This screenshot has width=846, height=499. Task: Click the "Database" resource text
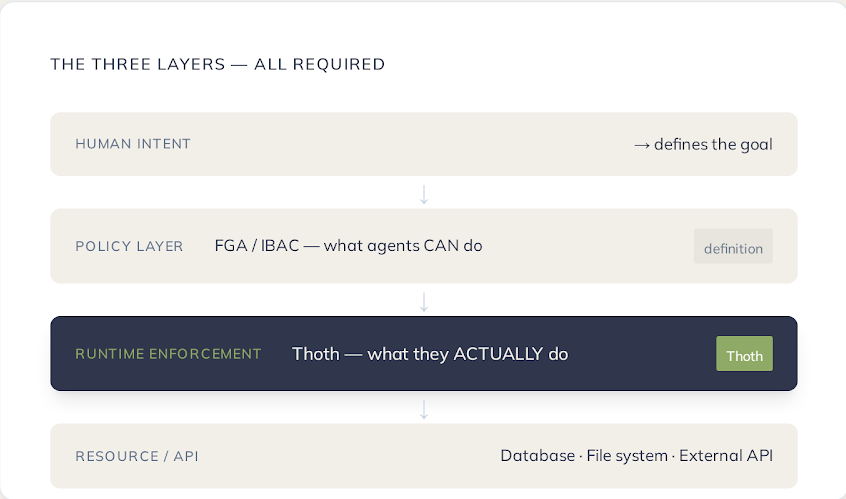click(x=537, y=456)
